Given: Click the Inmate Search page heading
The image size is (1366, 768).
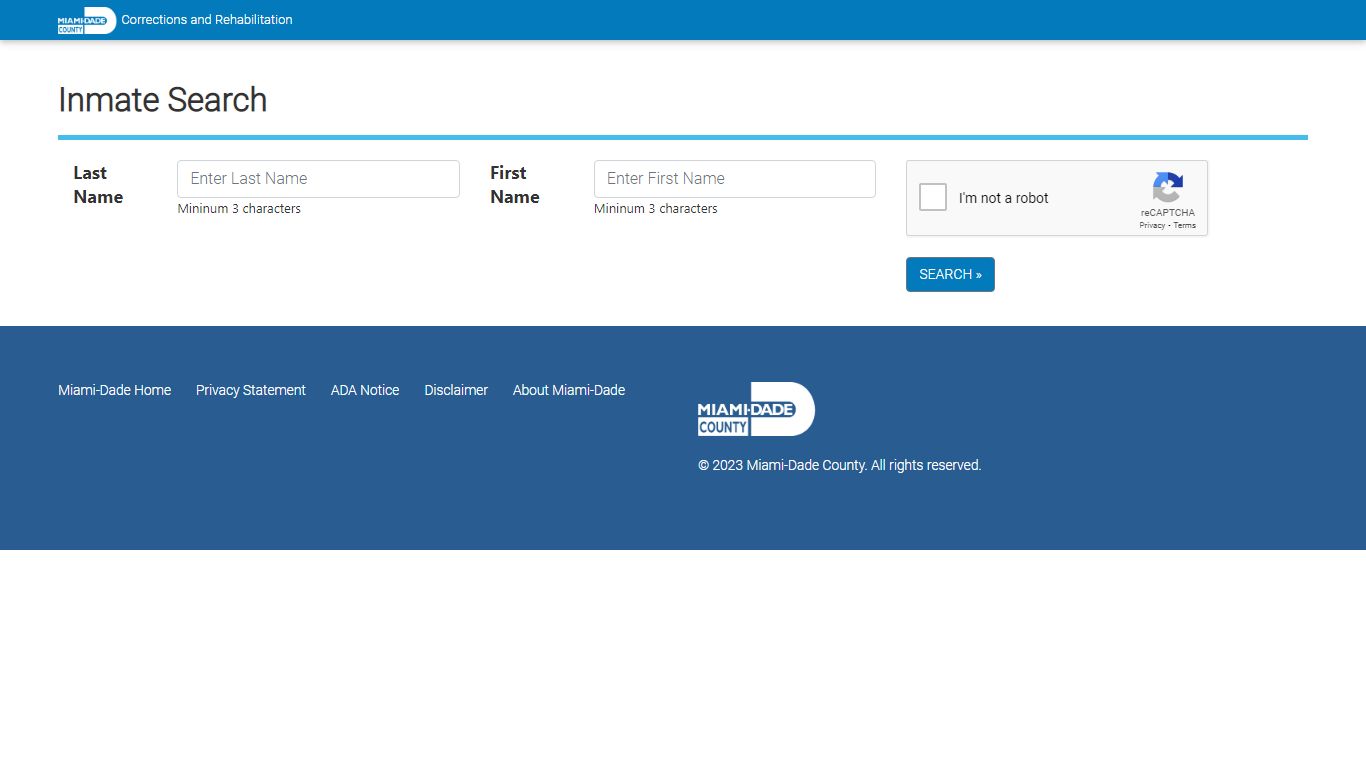Looking at the screenshot, I should [163, 100].
